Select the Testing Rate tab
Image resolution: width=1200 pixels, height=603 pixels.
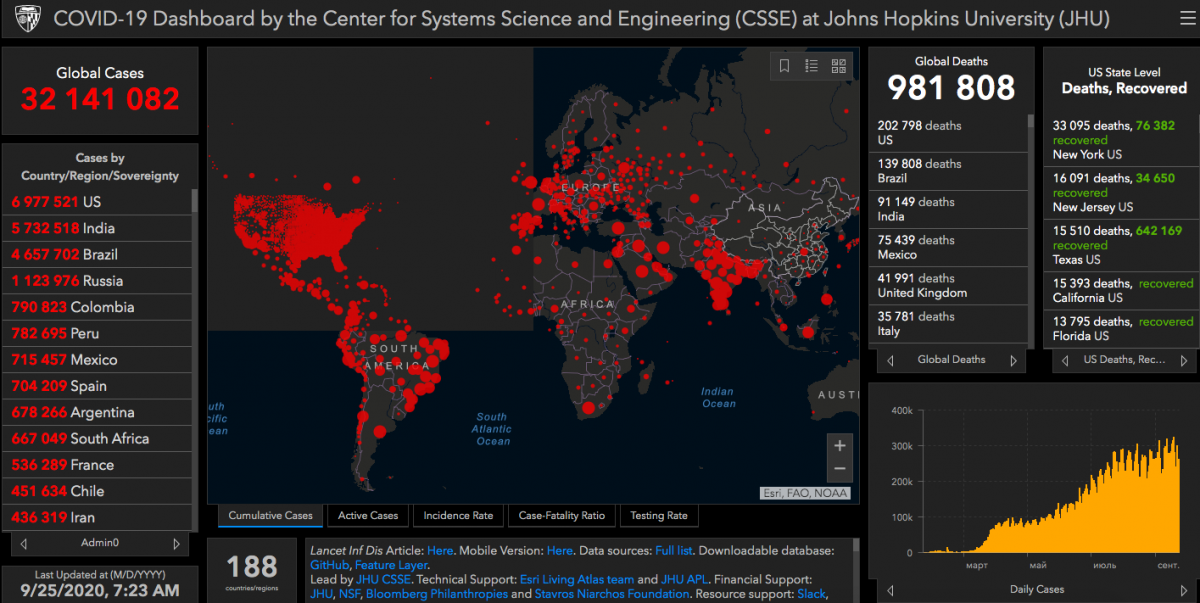[659, 516]
